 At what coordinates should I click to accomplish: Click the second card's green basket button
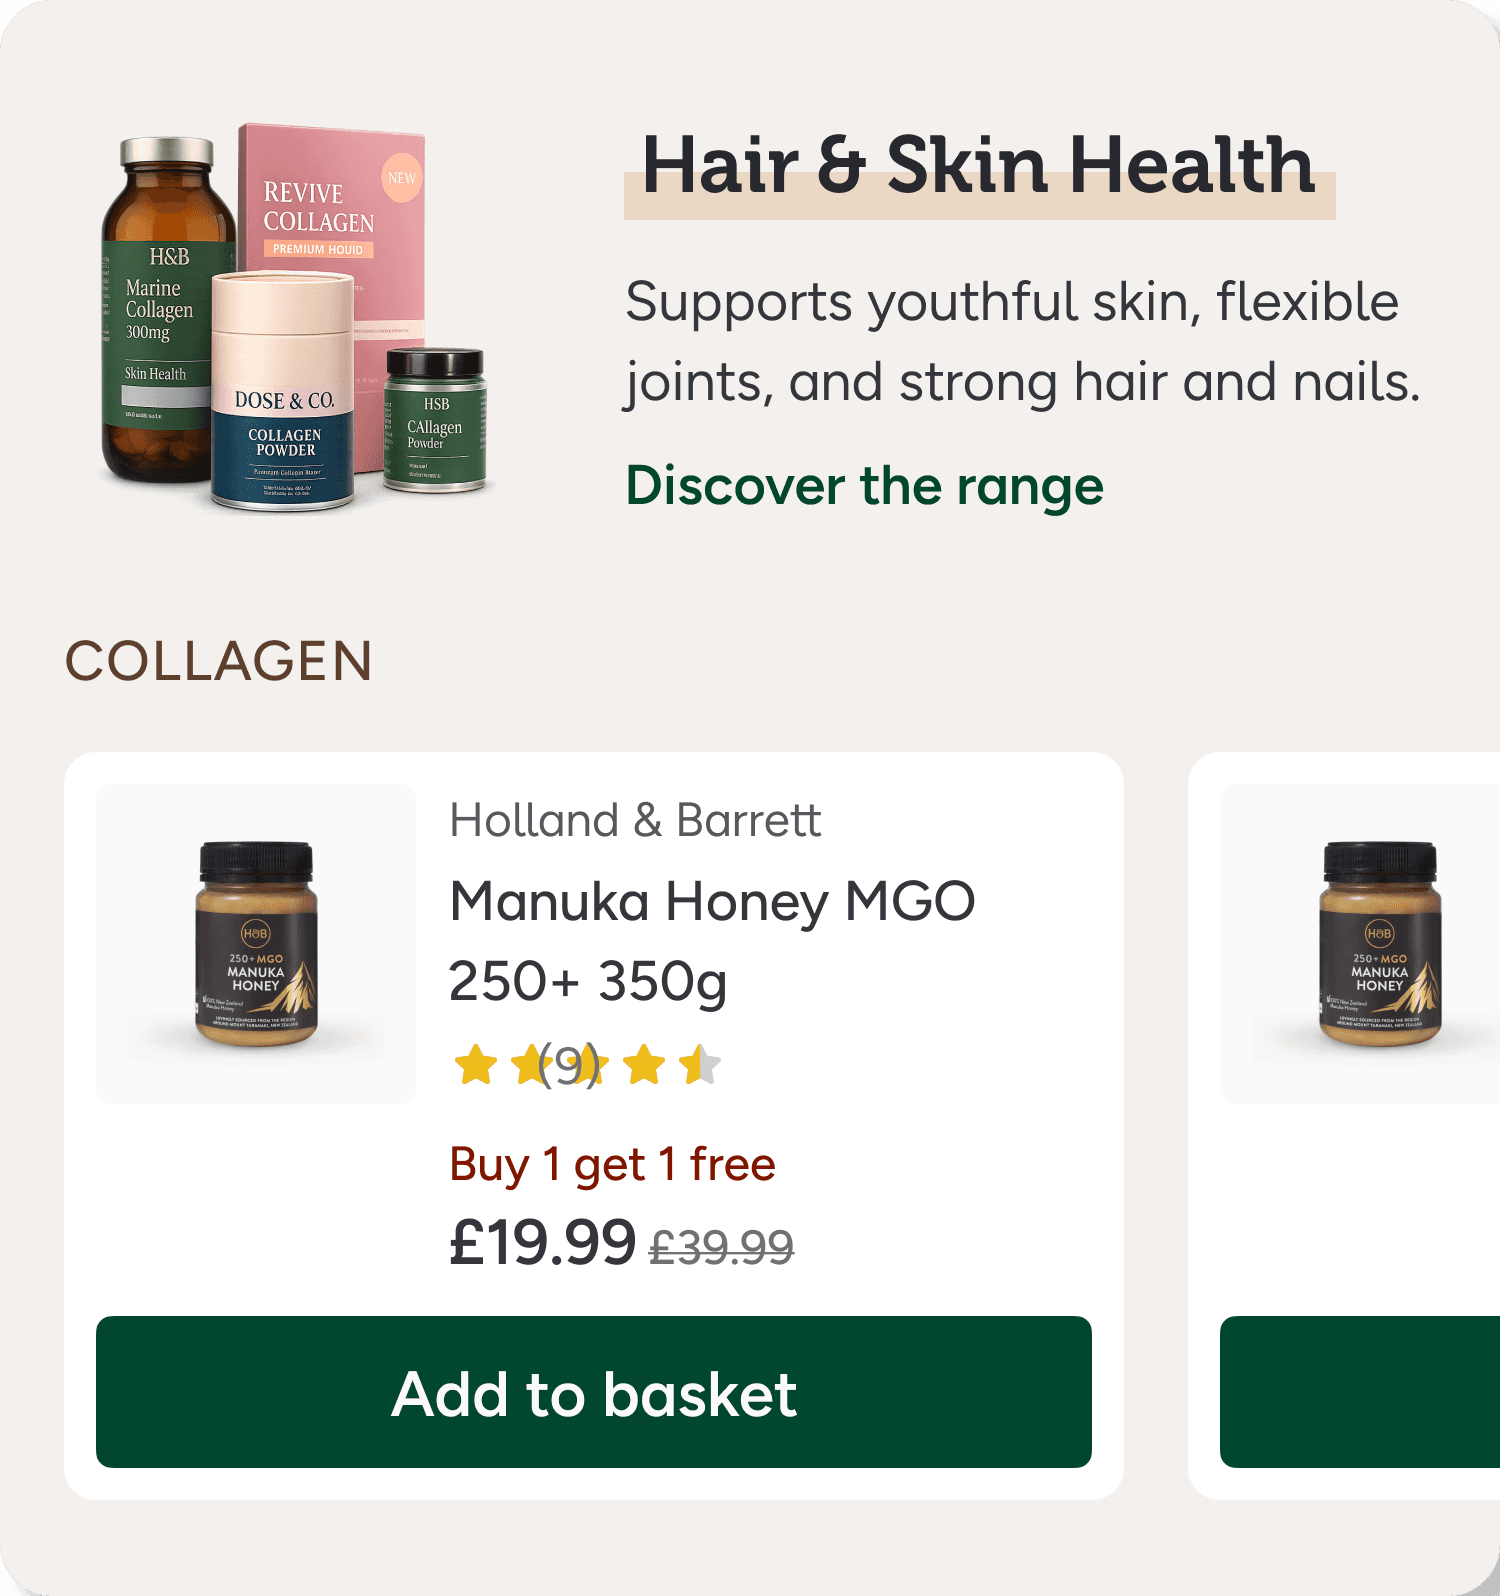pyautogui.click(x=1360, y=1392)
